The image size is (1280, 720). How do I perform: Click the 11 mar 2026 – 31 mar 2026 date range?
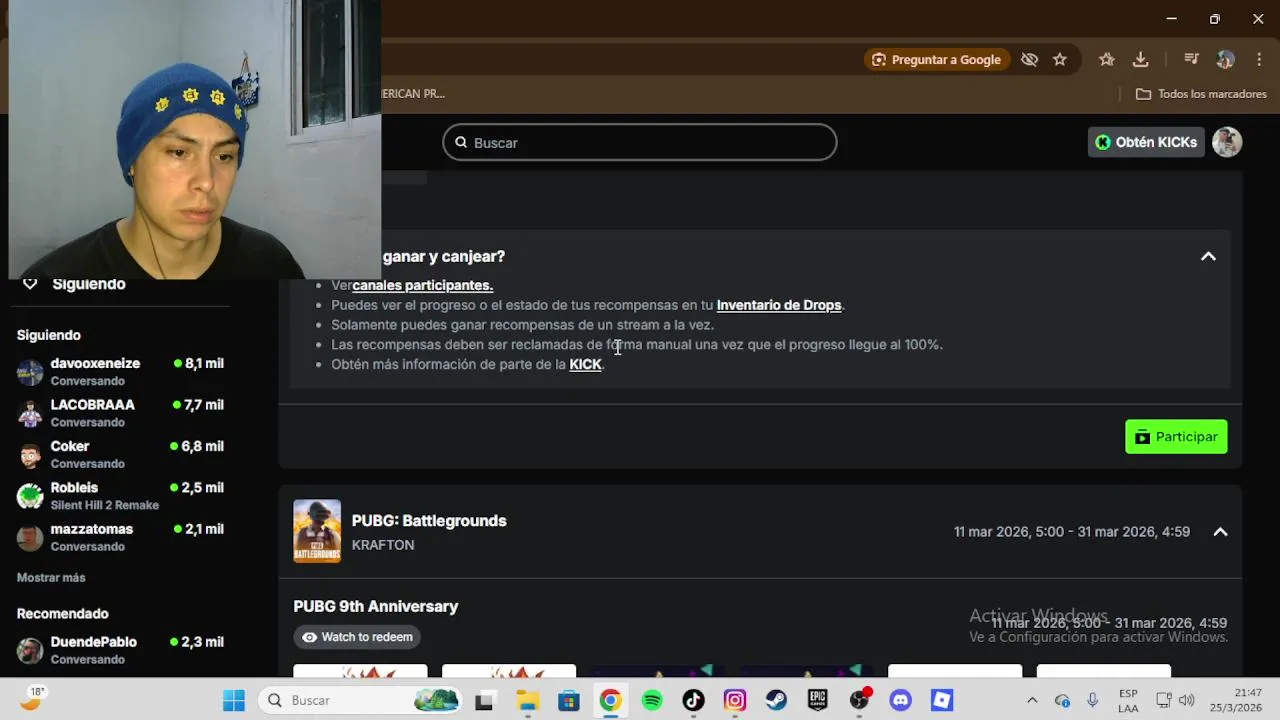pos(1072,532)
